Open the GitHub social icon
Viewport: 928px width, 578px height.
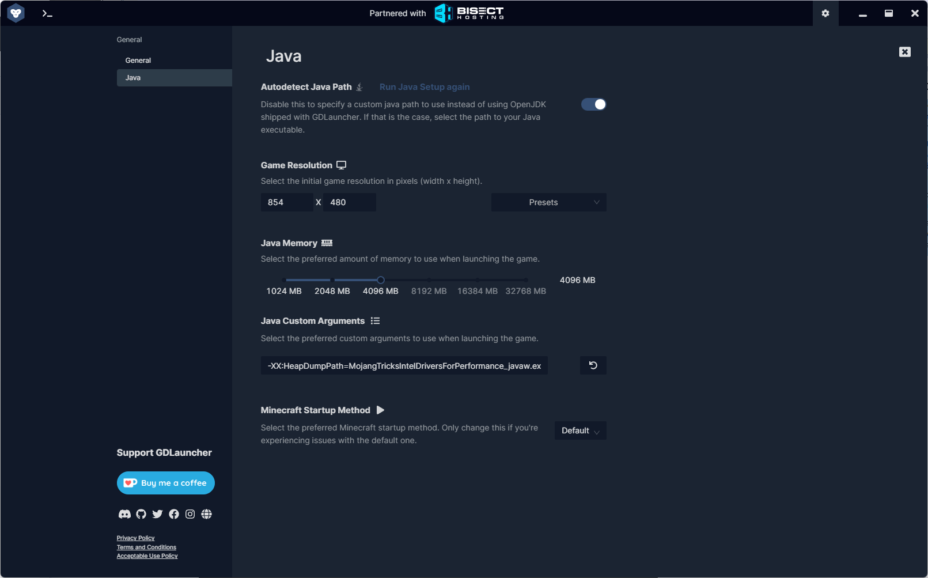pos(141,514)
